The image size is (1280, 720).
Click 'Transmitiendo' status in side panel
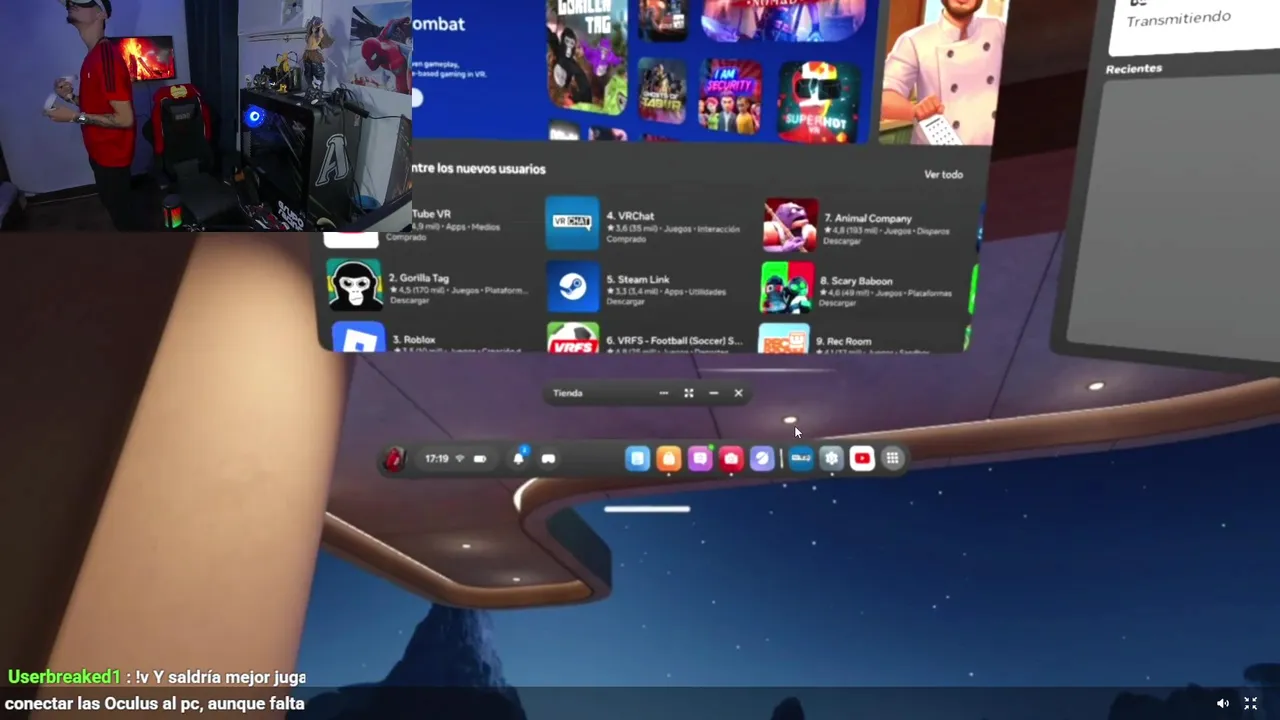tap(1179, 19)
